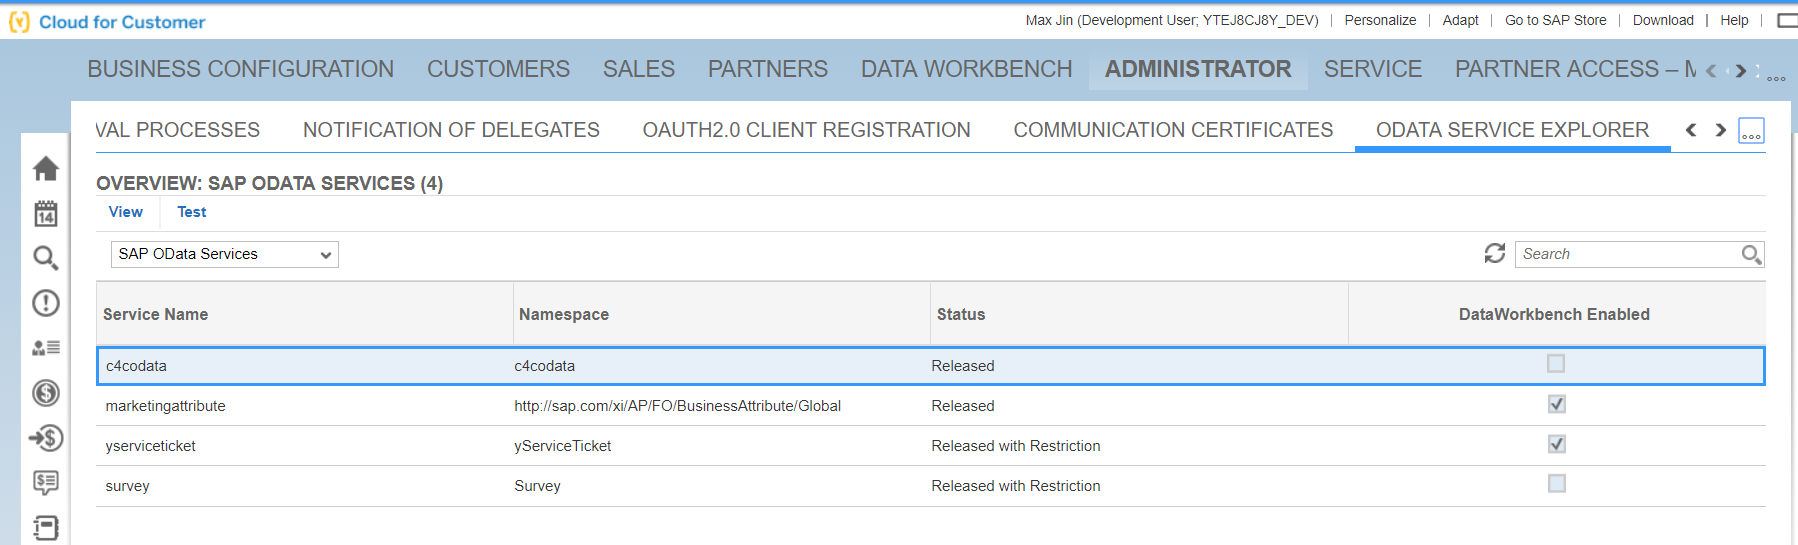Open Communication Certificates subtab
This screenshot has height=545, width=1798.
coord(1173,130)
